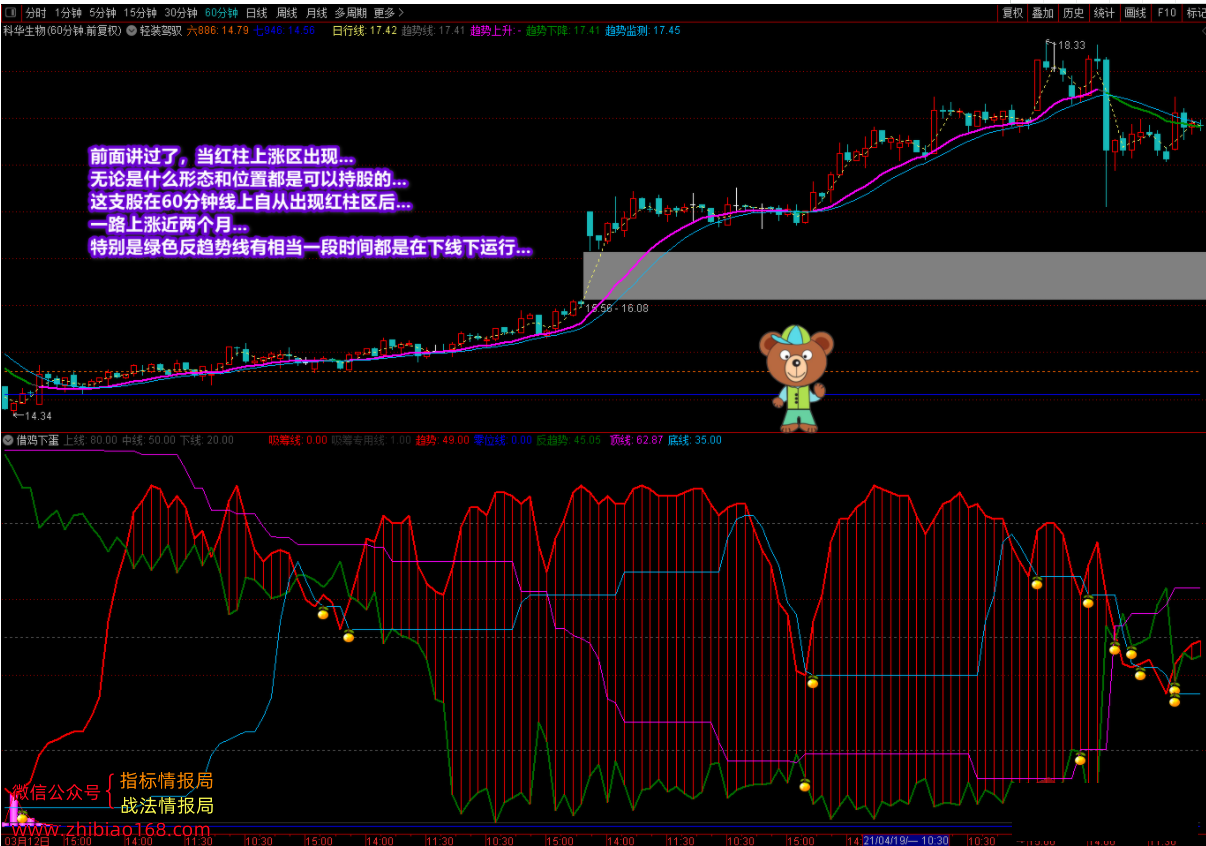Expand the 轻装驾驭 indicator dropdown arrow
Screen dimensions: 1206x846
(x=132, y=30)
